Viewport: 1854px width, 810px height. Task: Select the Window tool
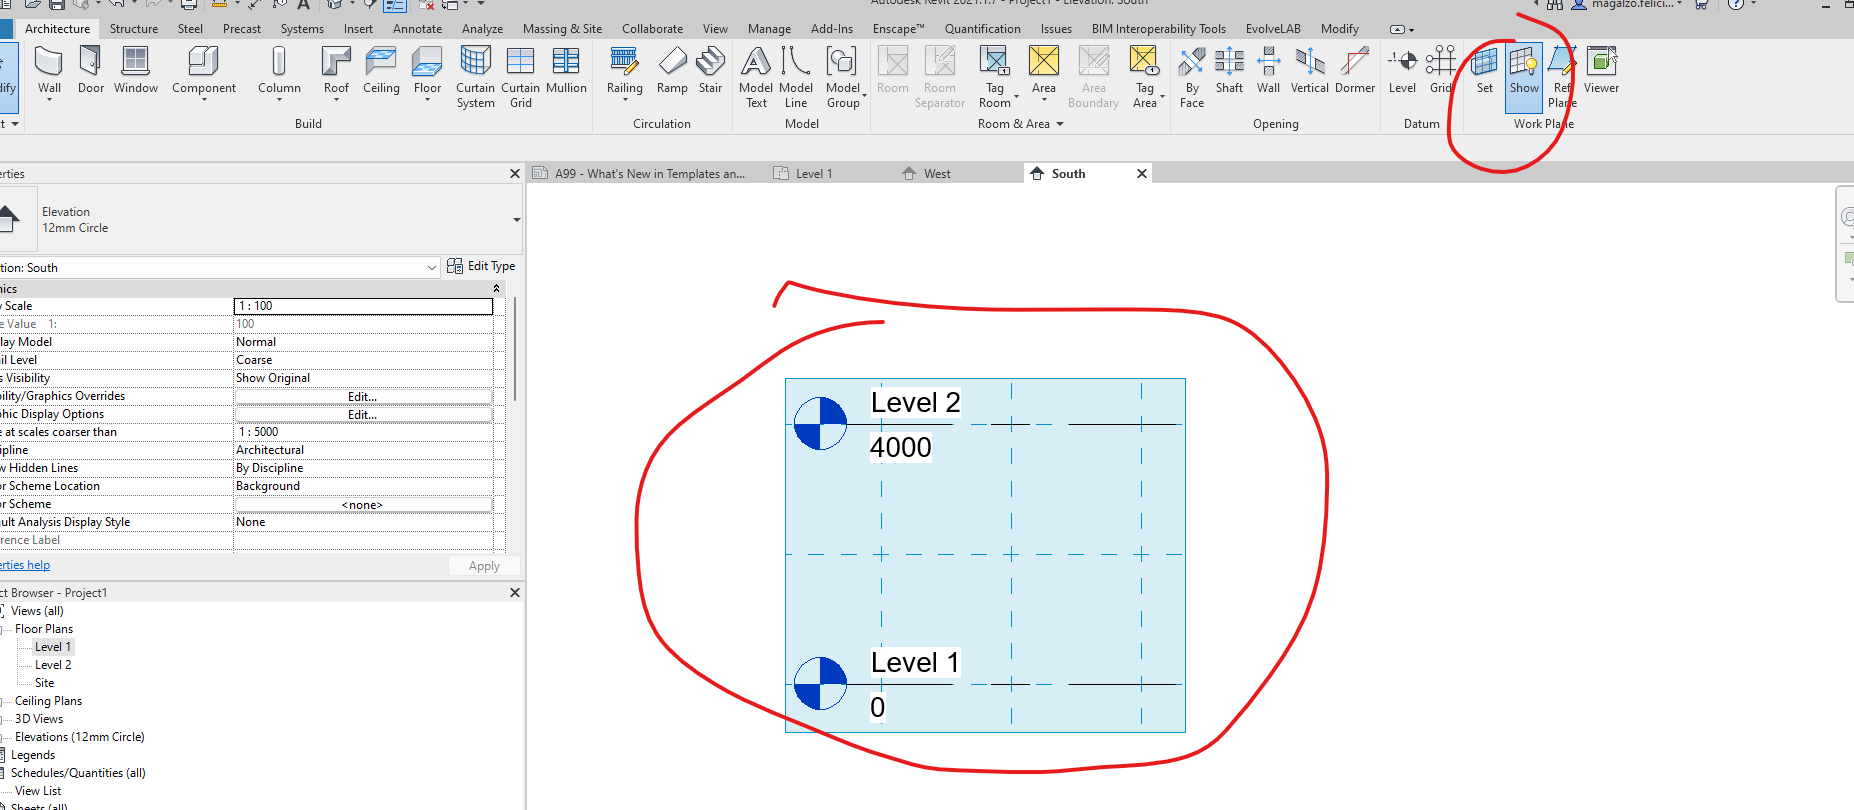pos(136,71)
